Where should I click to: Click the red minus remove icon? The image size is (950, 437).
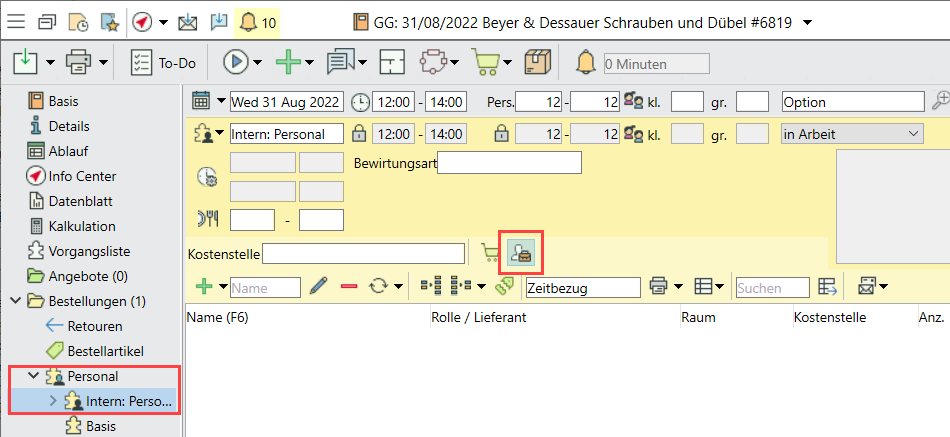tap(349, 287)
